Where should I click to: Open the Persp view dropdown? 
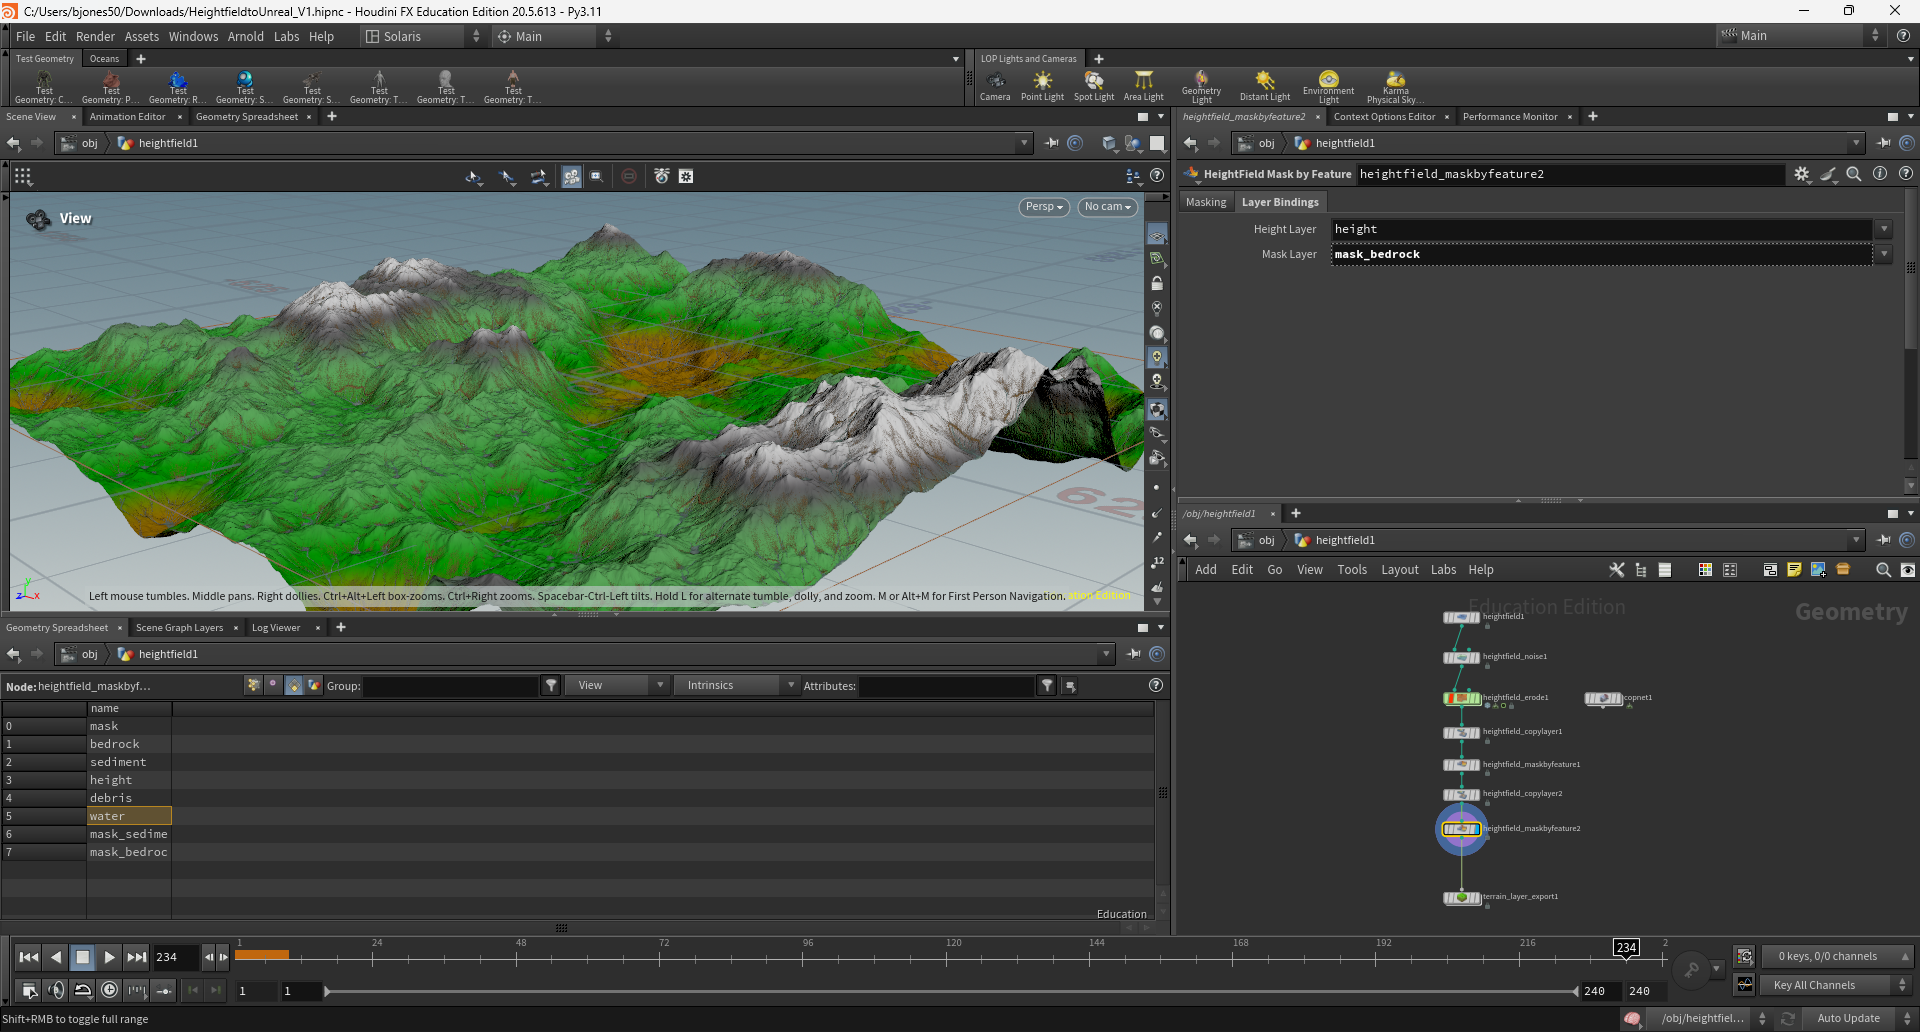pos(1043,207)
